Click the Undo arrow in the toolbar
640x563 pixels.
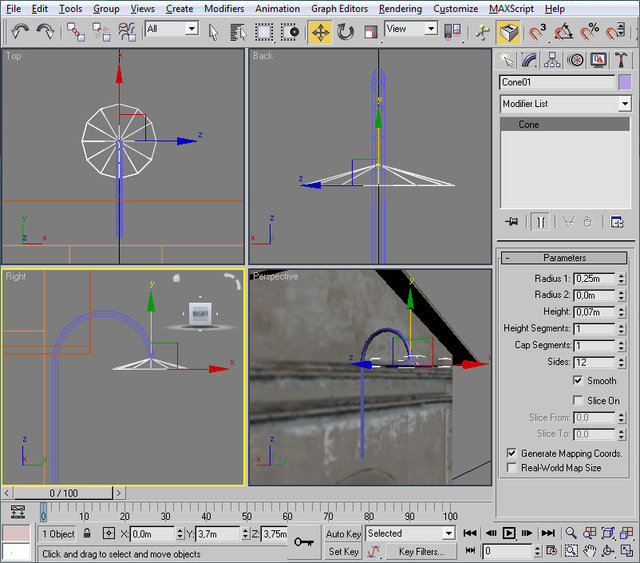coord(19,32)
